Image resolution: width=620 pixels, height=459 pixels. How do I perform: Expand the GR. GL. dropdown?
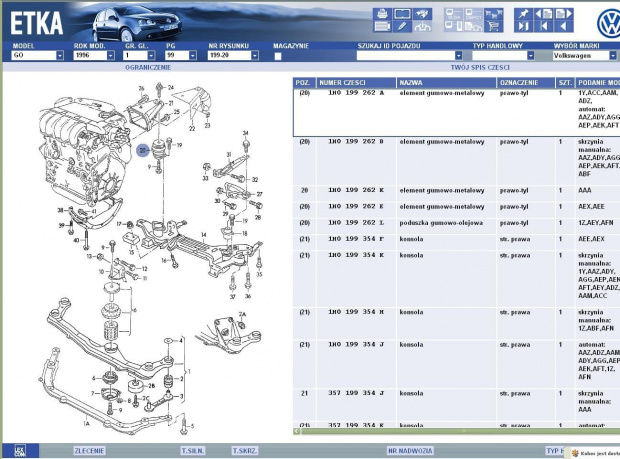point(151,55)
